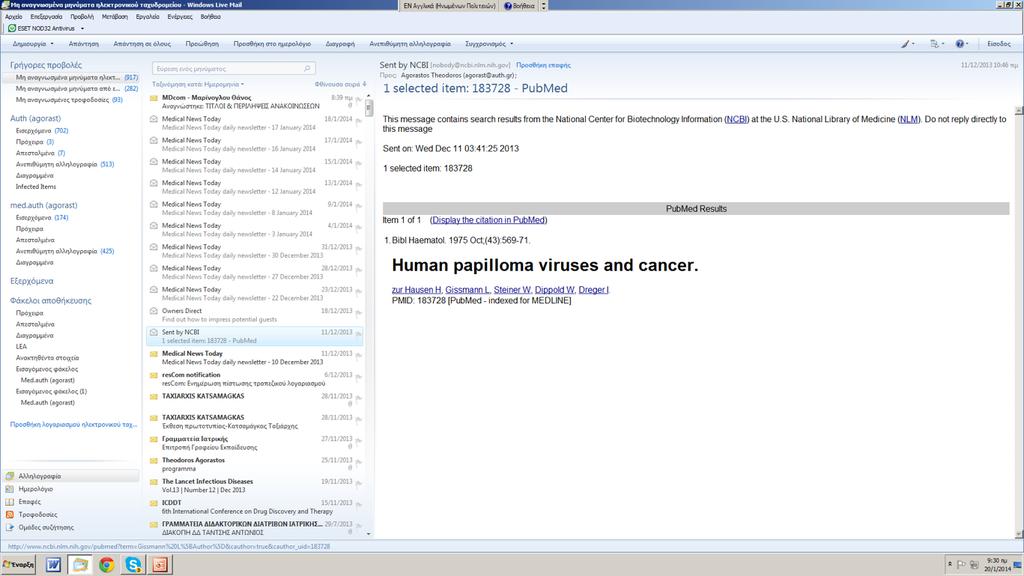This screenshot has width=1024, height=576.
Task: Click the Βοήθεια help icon in language bar
Action: click(509, 5)
